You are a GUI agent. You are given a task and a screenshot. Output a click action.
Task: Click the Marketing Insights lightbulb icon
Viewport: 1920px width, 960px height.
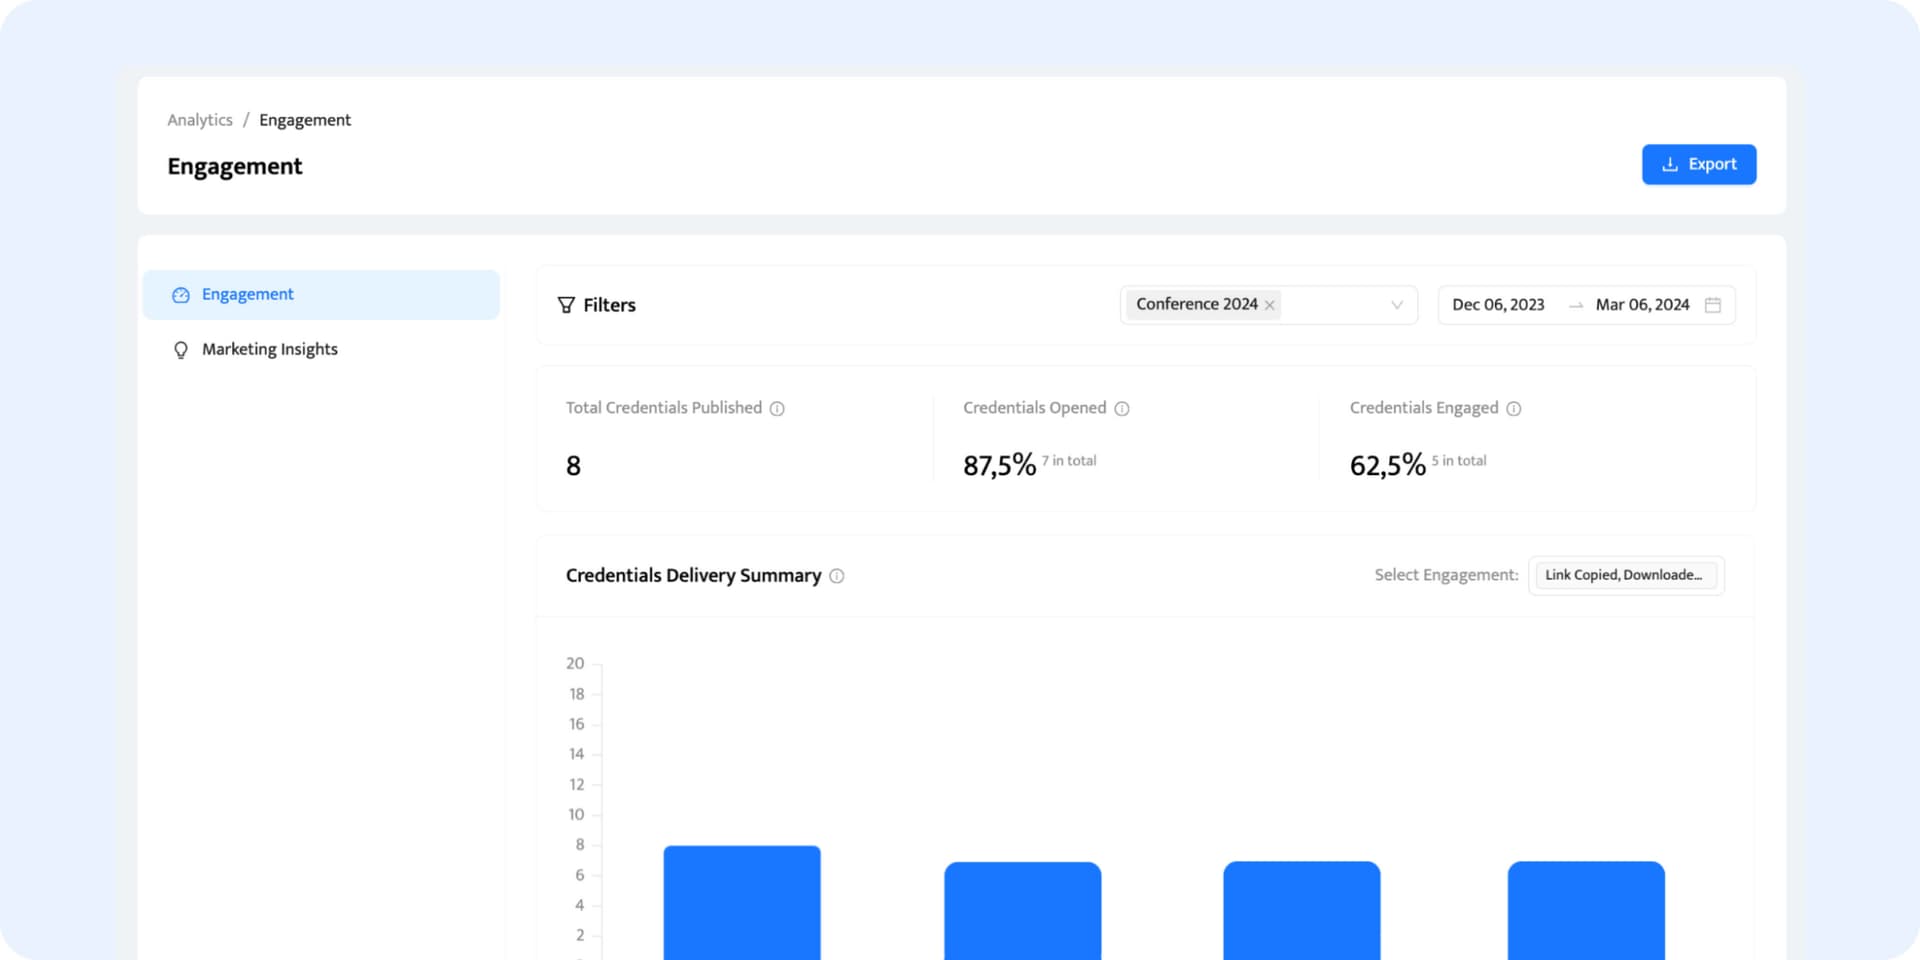click(x=181, y=350)
